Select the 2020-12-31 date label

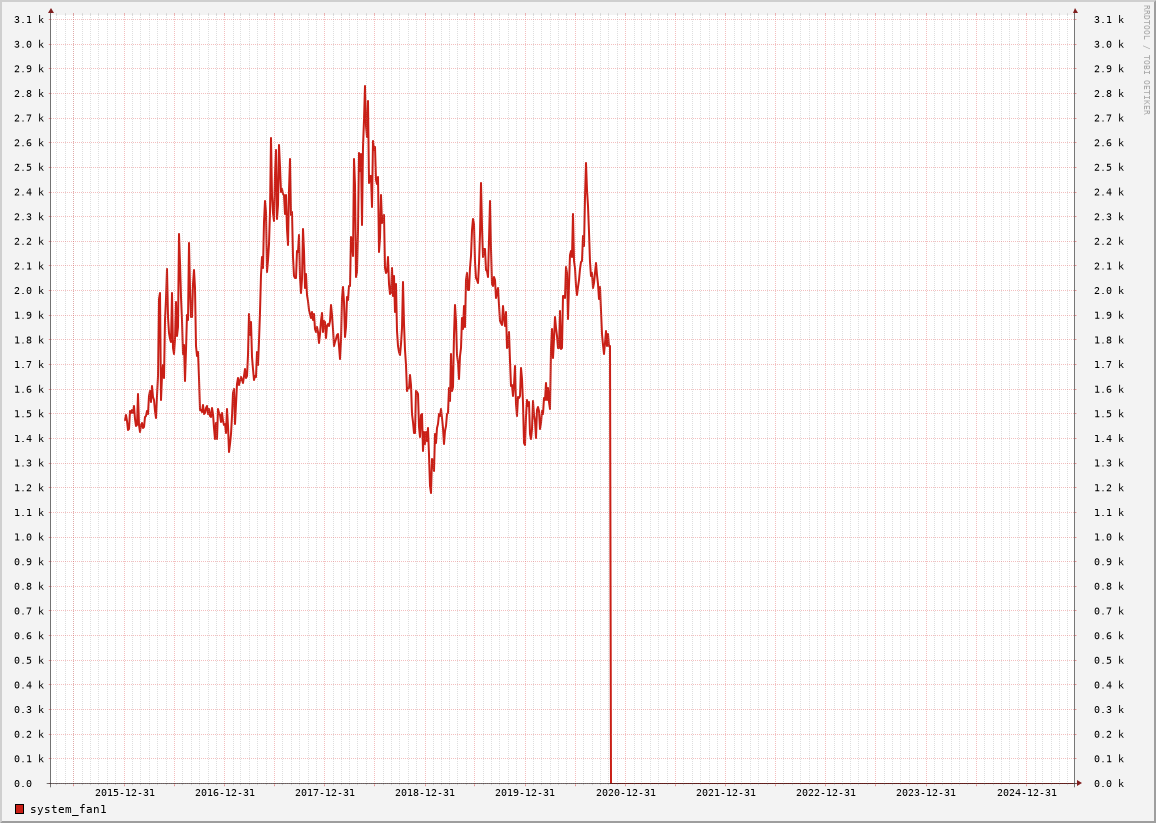[626, 793]
